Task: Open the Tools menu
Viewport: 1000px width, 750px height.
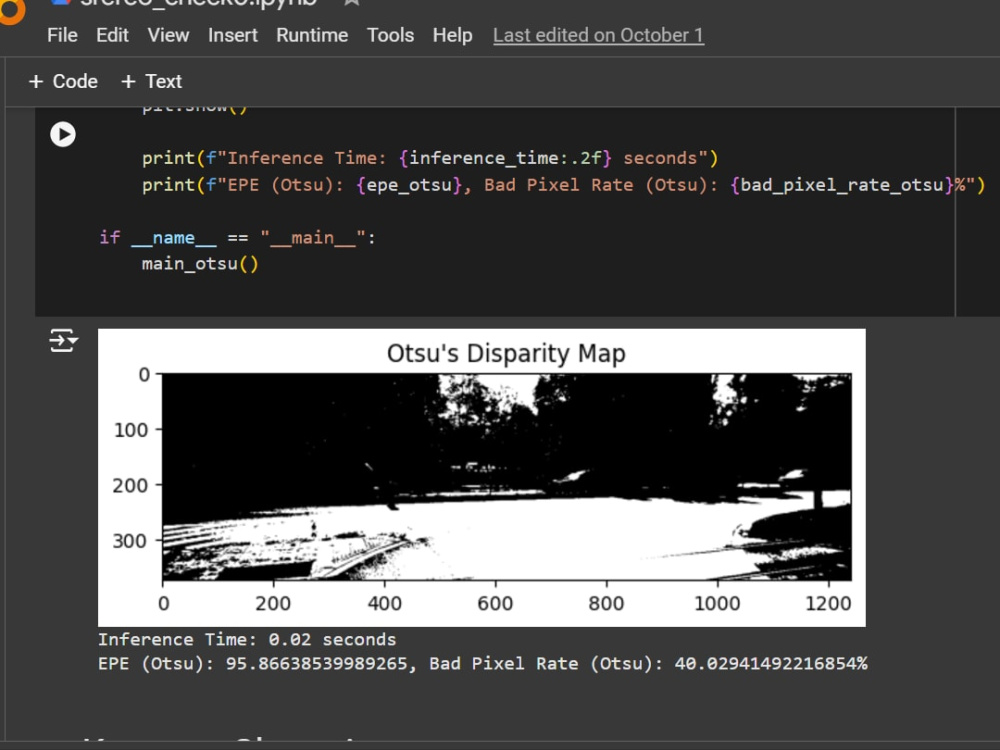Action: point(390,35)
